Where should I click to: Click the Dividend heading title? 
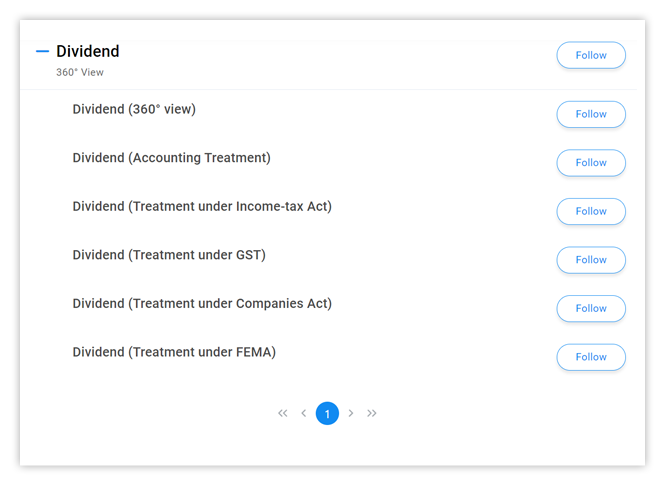[88, 52]
